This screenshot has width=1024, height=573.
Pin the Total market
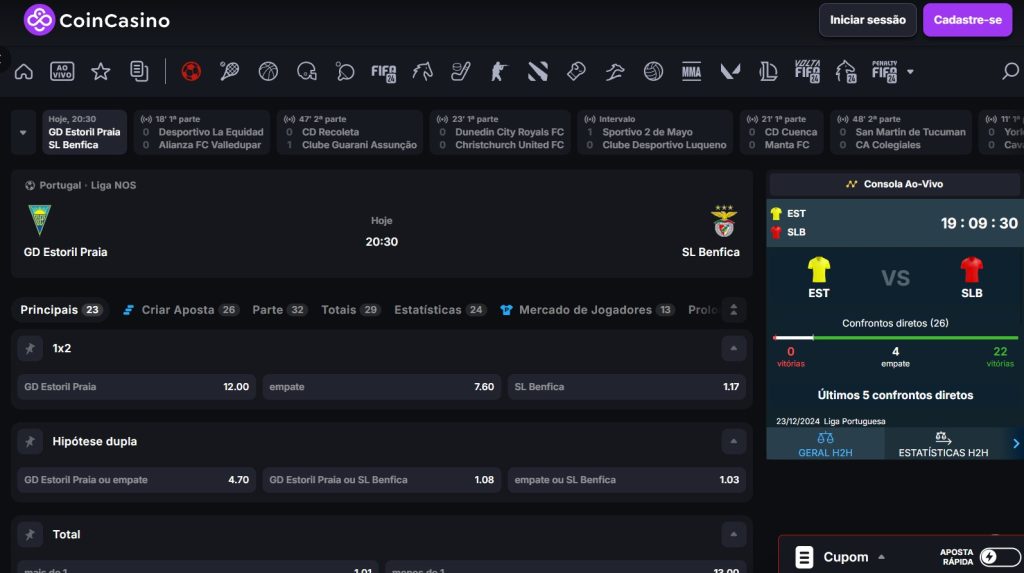(x=30, y=534)
